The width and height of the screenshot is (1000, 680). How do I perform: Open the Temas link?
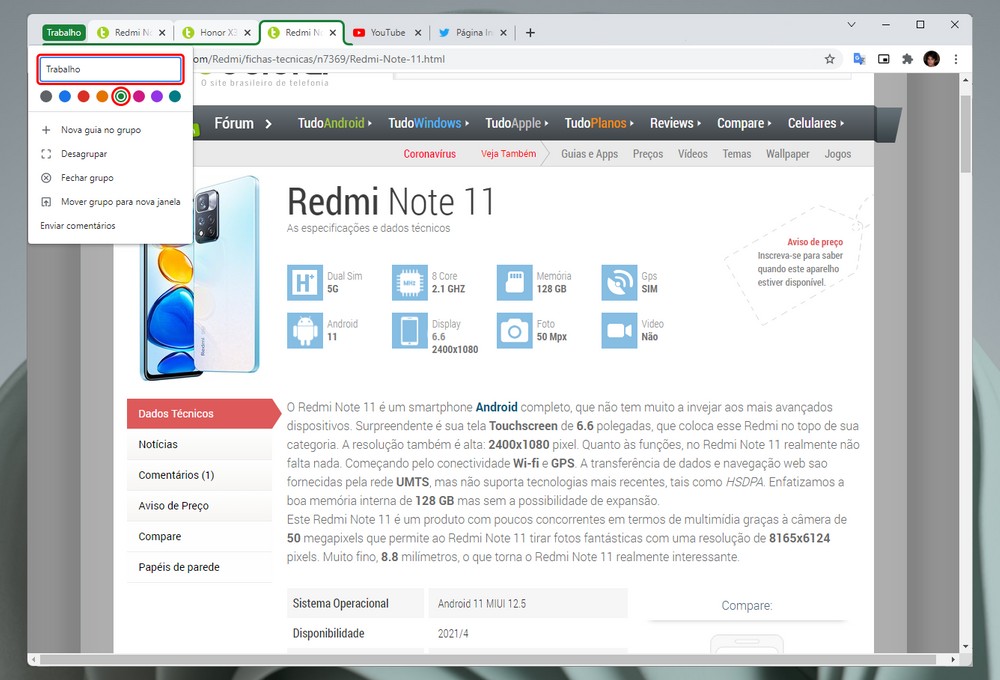(x=737, y=154)
